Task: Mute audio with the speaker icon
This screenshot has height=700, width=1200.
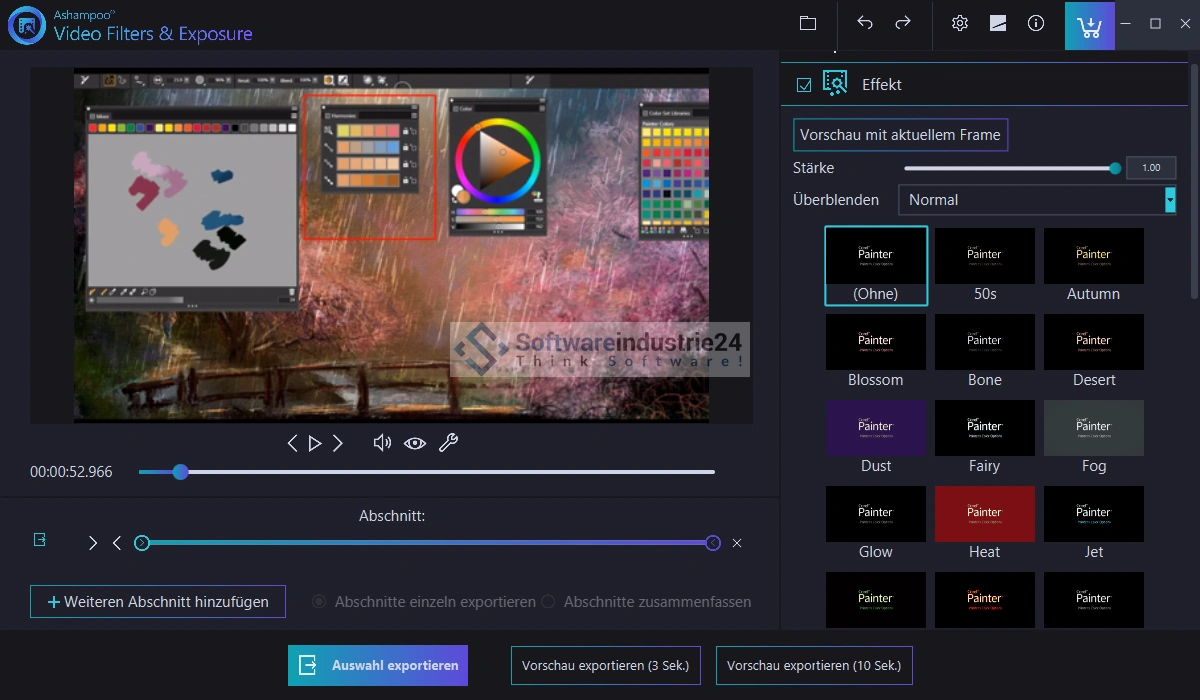Action: point(381,443)
